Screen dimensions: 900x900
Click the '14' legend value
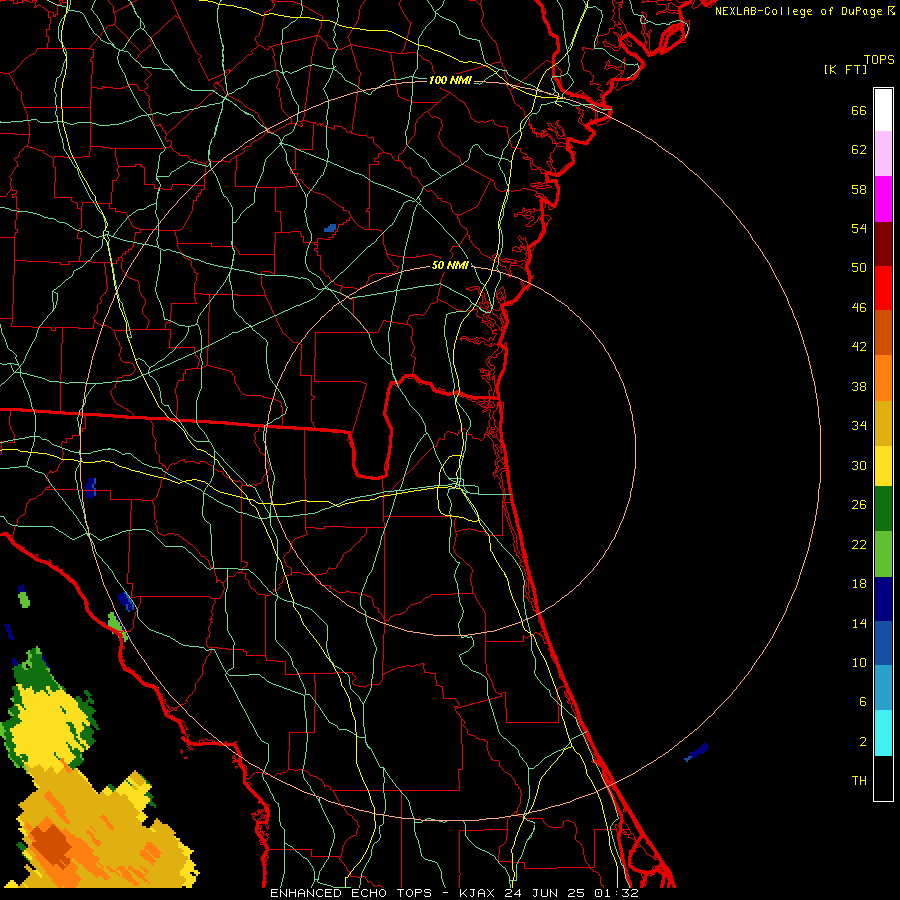tap(859, 623)
